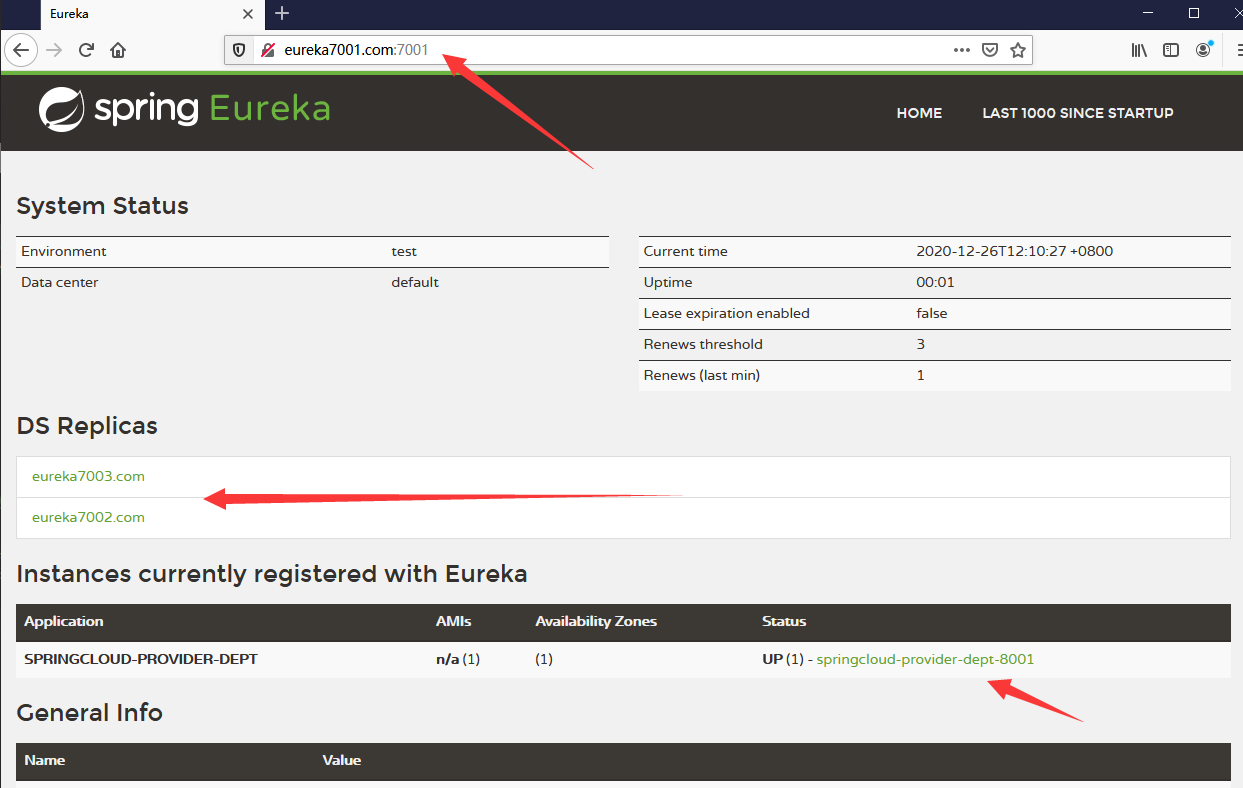Go forward with the browser Forward arrow
Viewport: 1243px width, 788px height.
[54, 50]
